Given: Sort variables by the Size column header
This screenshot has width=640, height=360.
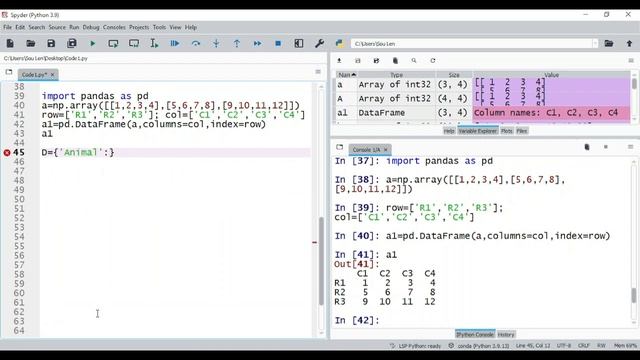Looking at the screenshot, I should point(454,75).
